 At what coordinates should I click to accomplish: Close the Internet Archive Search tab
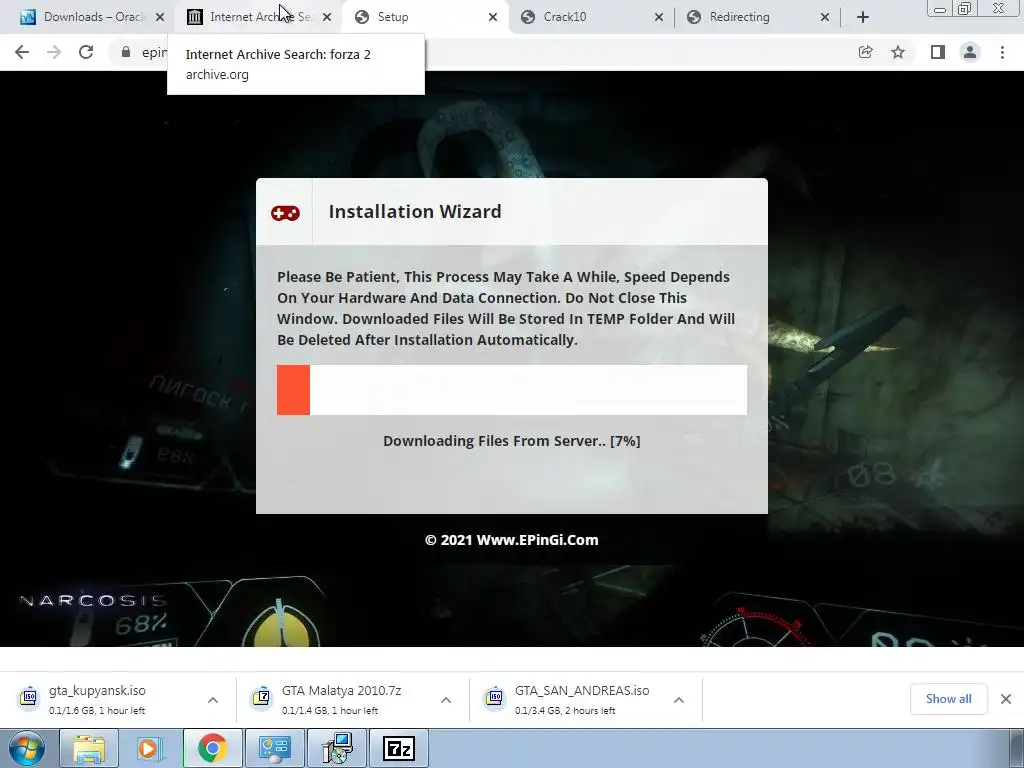click(327, 17)
